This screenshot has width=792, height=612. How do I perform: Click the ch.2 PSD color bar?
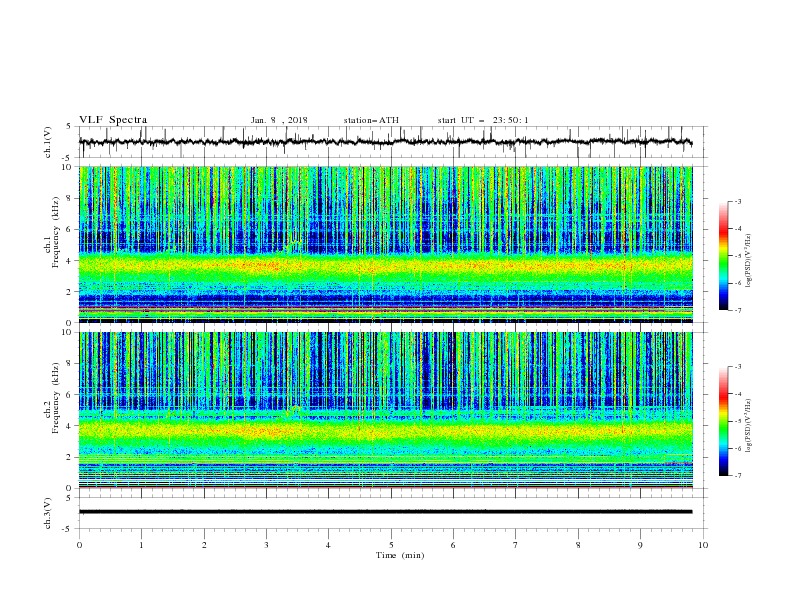(724, 421)
